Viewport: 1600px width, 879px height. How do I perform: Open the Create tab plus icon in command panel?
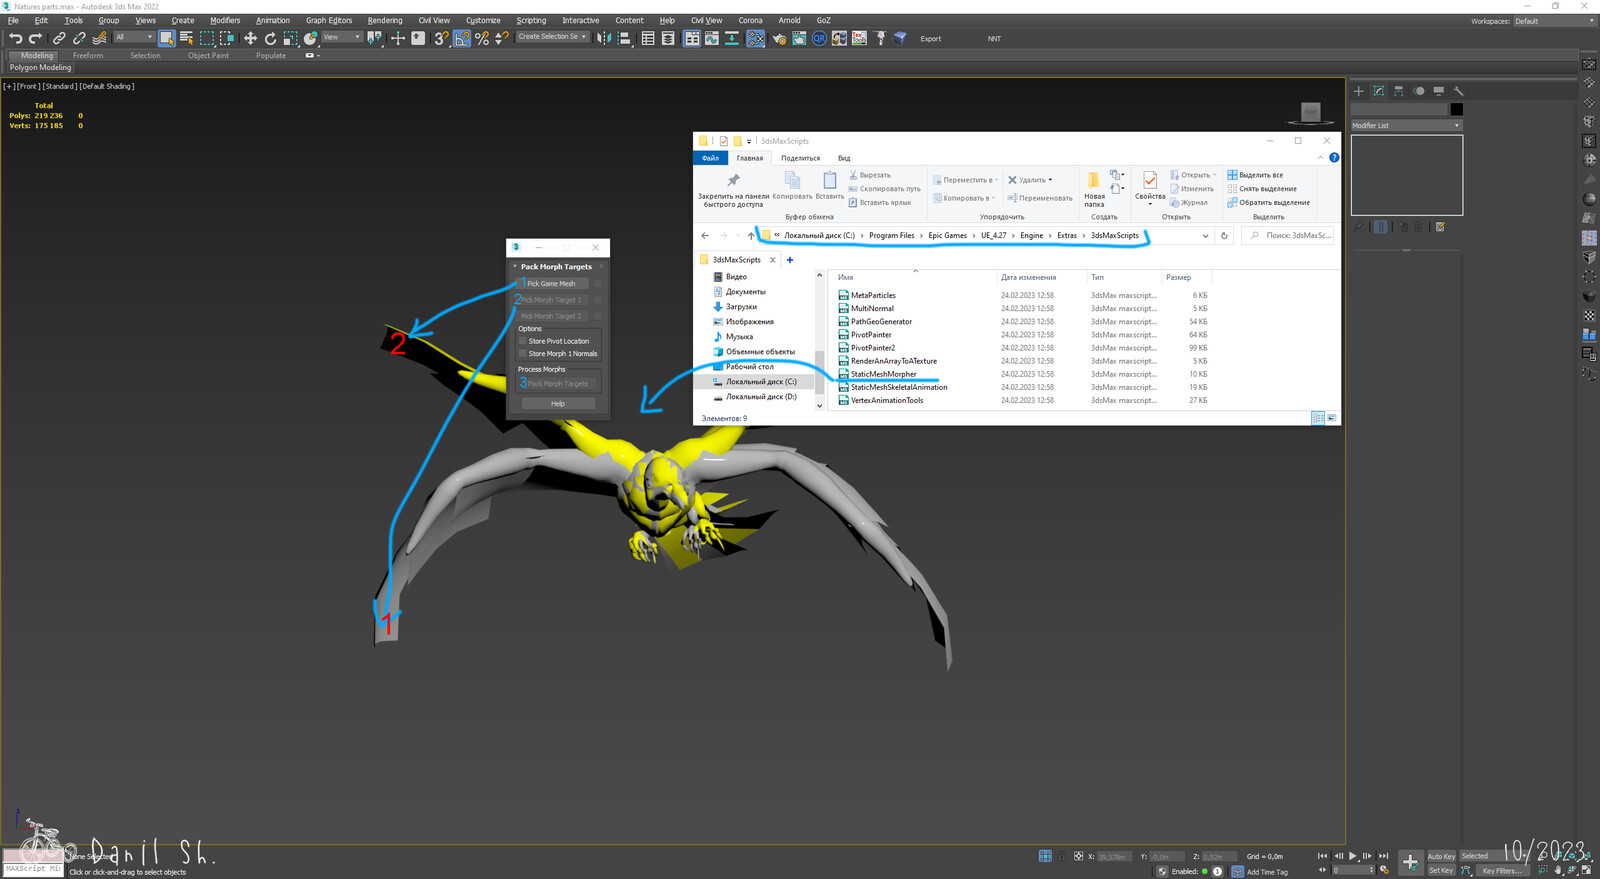coord(1359,91)
